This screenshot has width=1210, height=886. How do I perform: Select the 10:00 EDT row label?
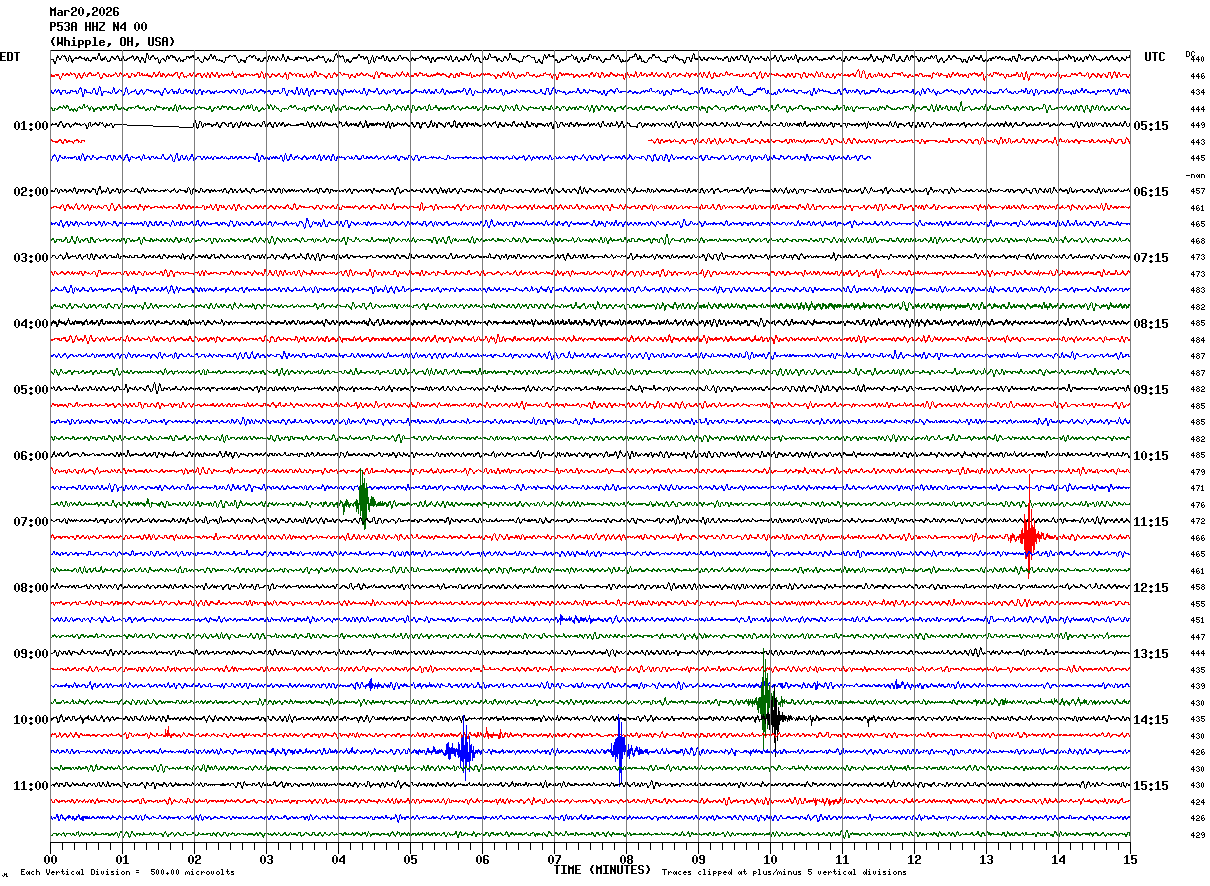click(31, 720)
